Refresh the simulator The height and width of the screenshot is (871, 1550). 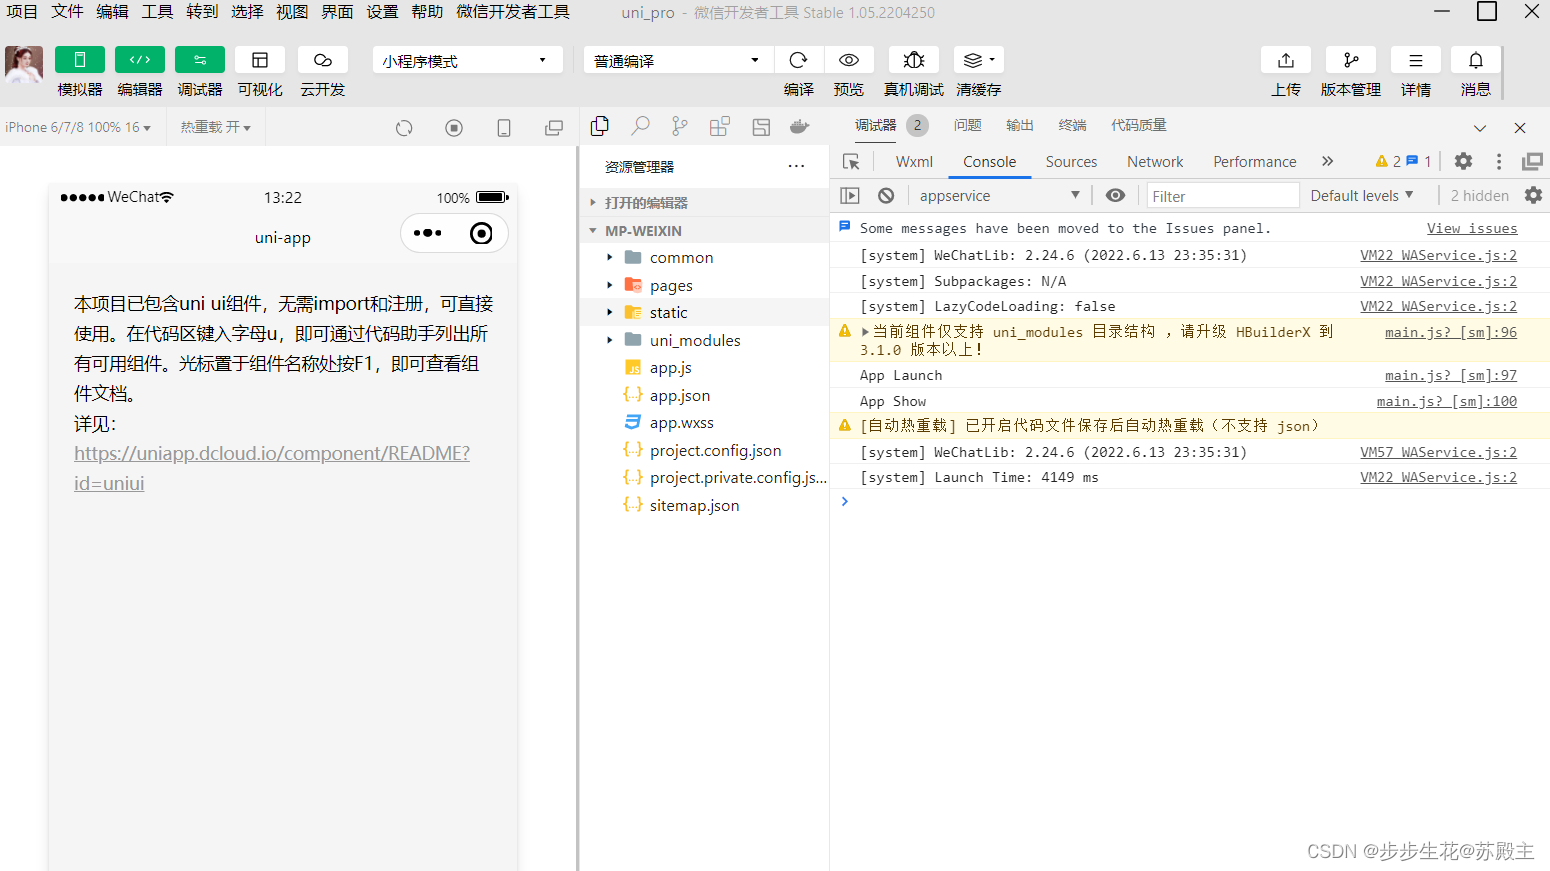(404, 128)
